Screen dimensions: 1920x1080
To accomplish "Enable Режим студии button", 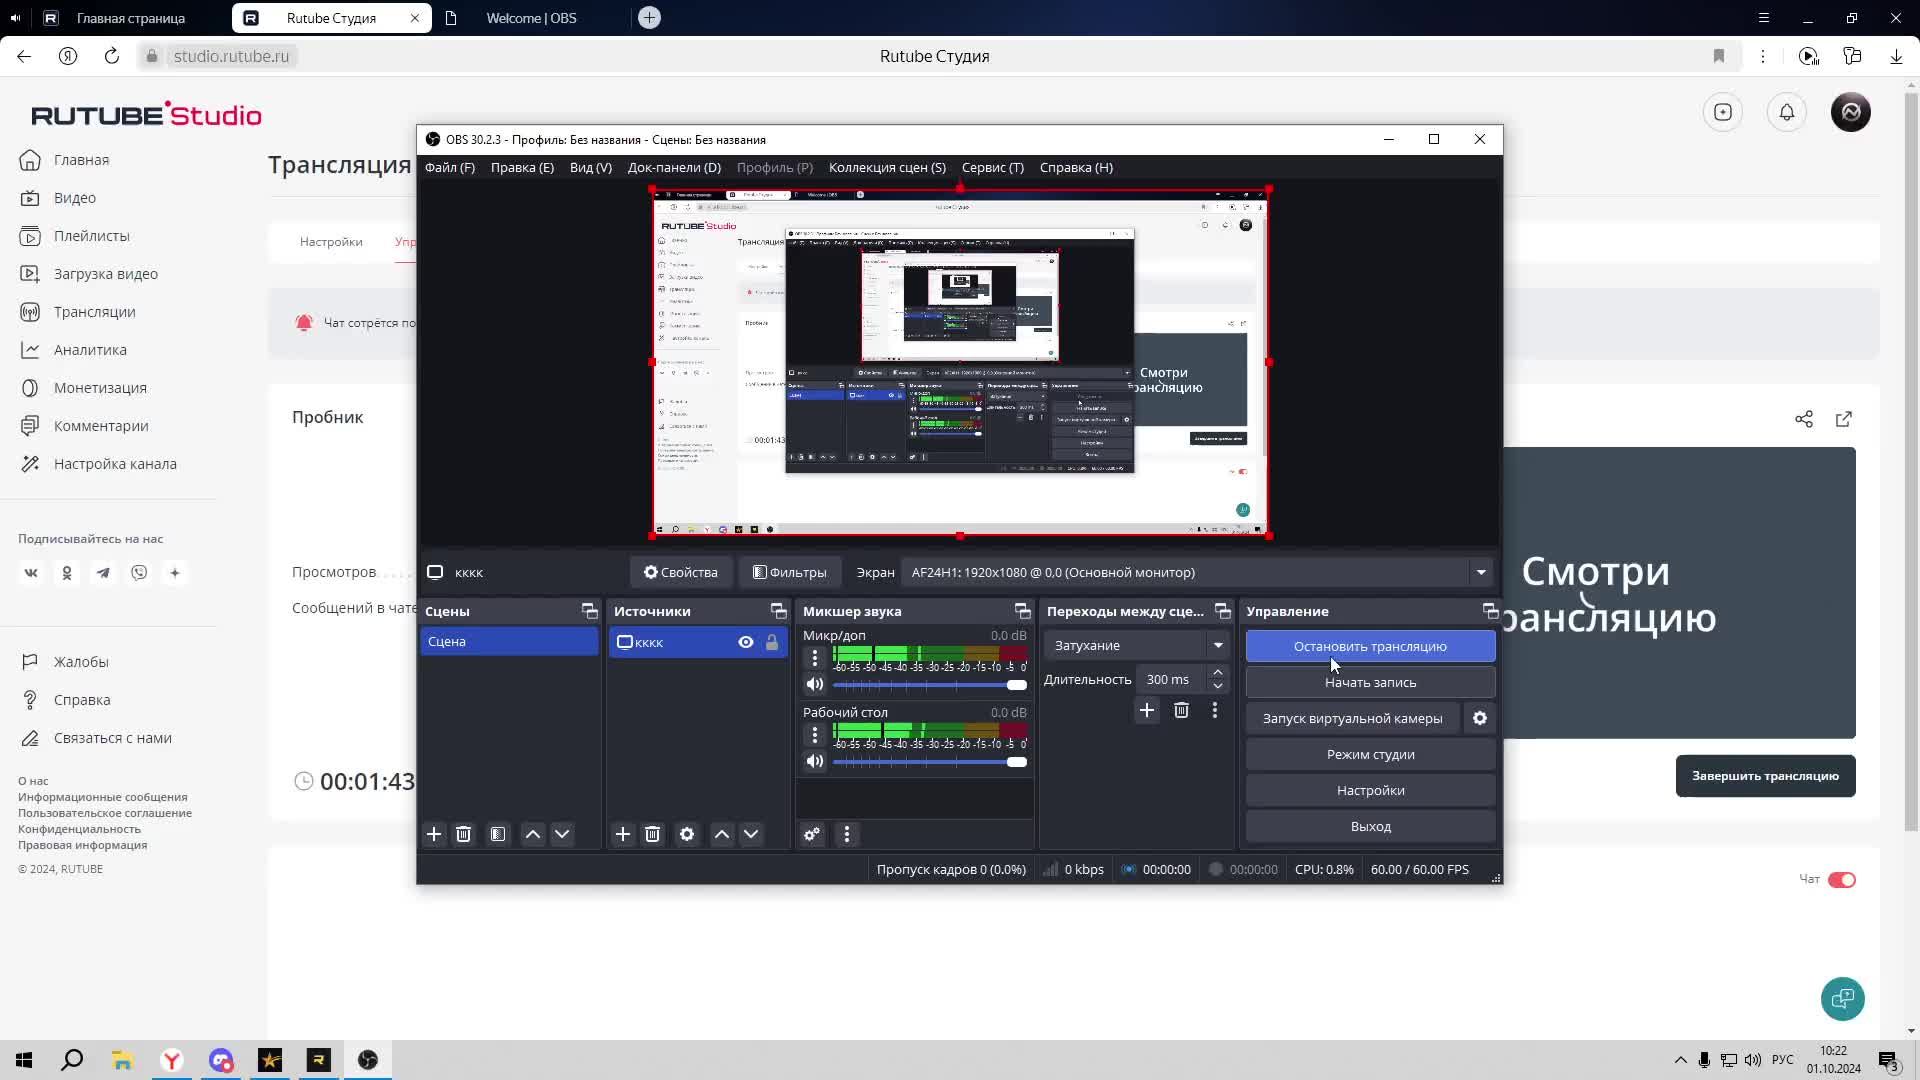I will click(1370, 754).
